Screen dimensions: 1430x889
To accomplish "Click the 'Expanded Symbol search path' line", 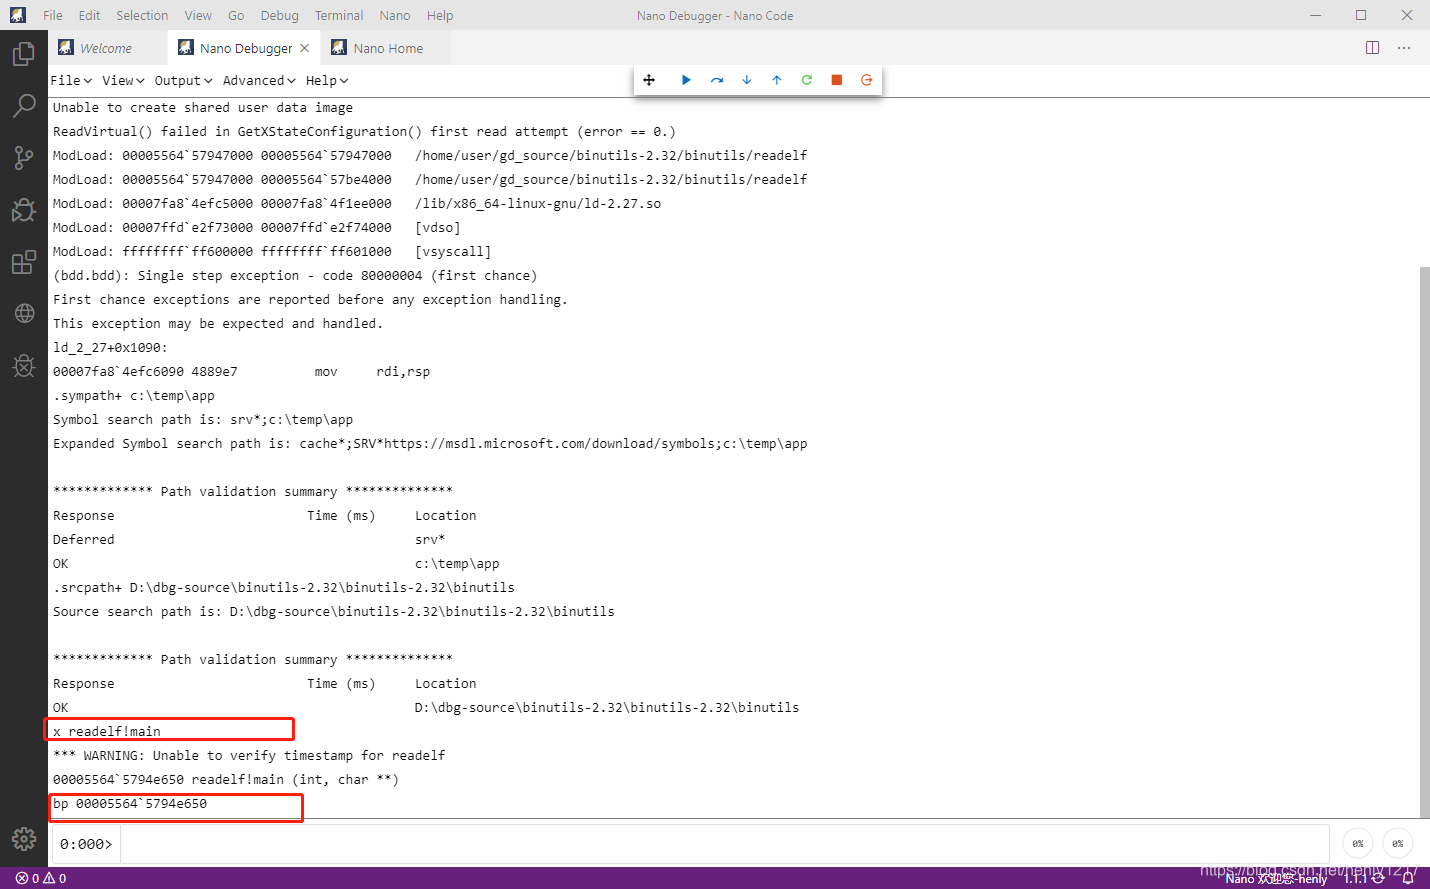I will [430, 444].
